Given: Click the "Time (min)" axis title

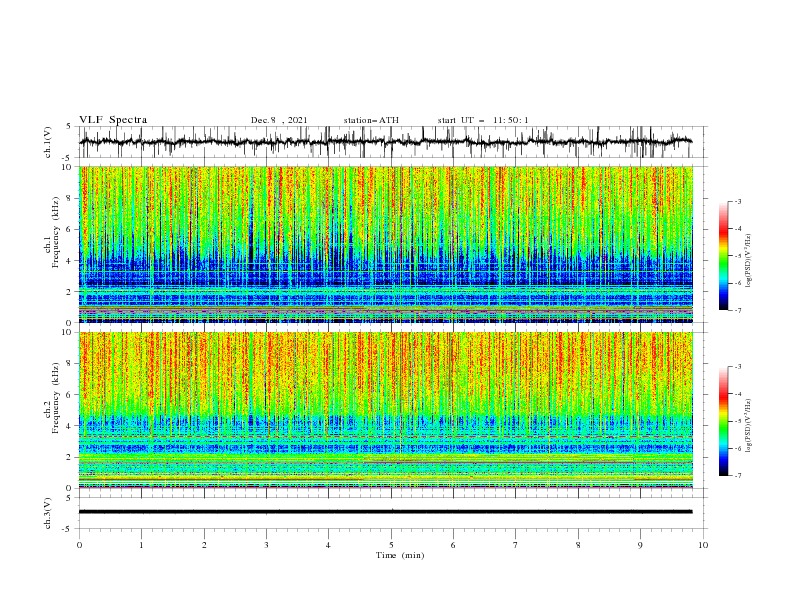Looking at the screenshot, I should click(x=400, y=555).
